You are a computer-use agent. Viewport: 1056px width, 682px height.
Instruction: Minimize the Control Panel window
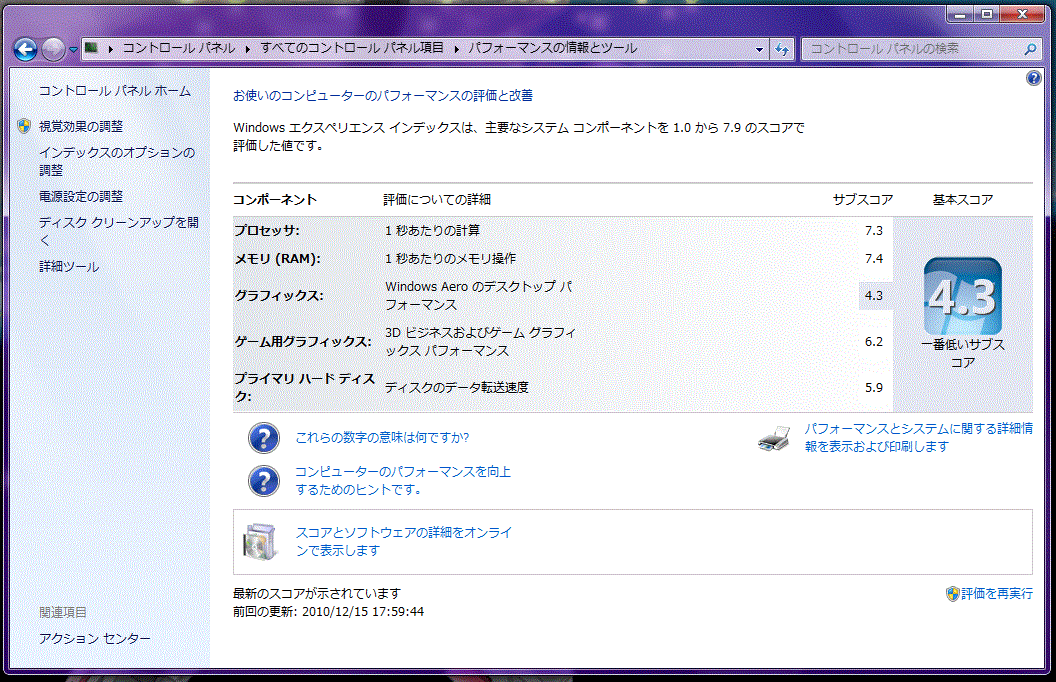click(960, 14)
